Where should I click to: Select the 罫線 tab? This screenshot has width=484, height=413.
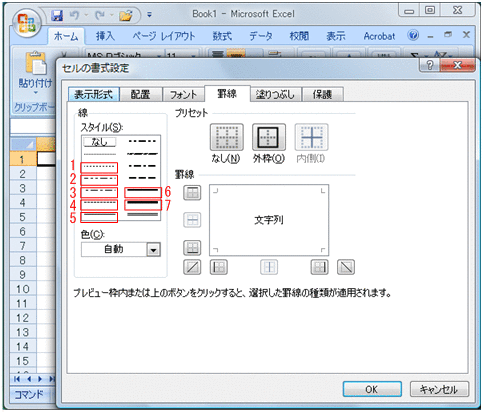point(227,94)
